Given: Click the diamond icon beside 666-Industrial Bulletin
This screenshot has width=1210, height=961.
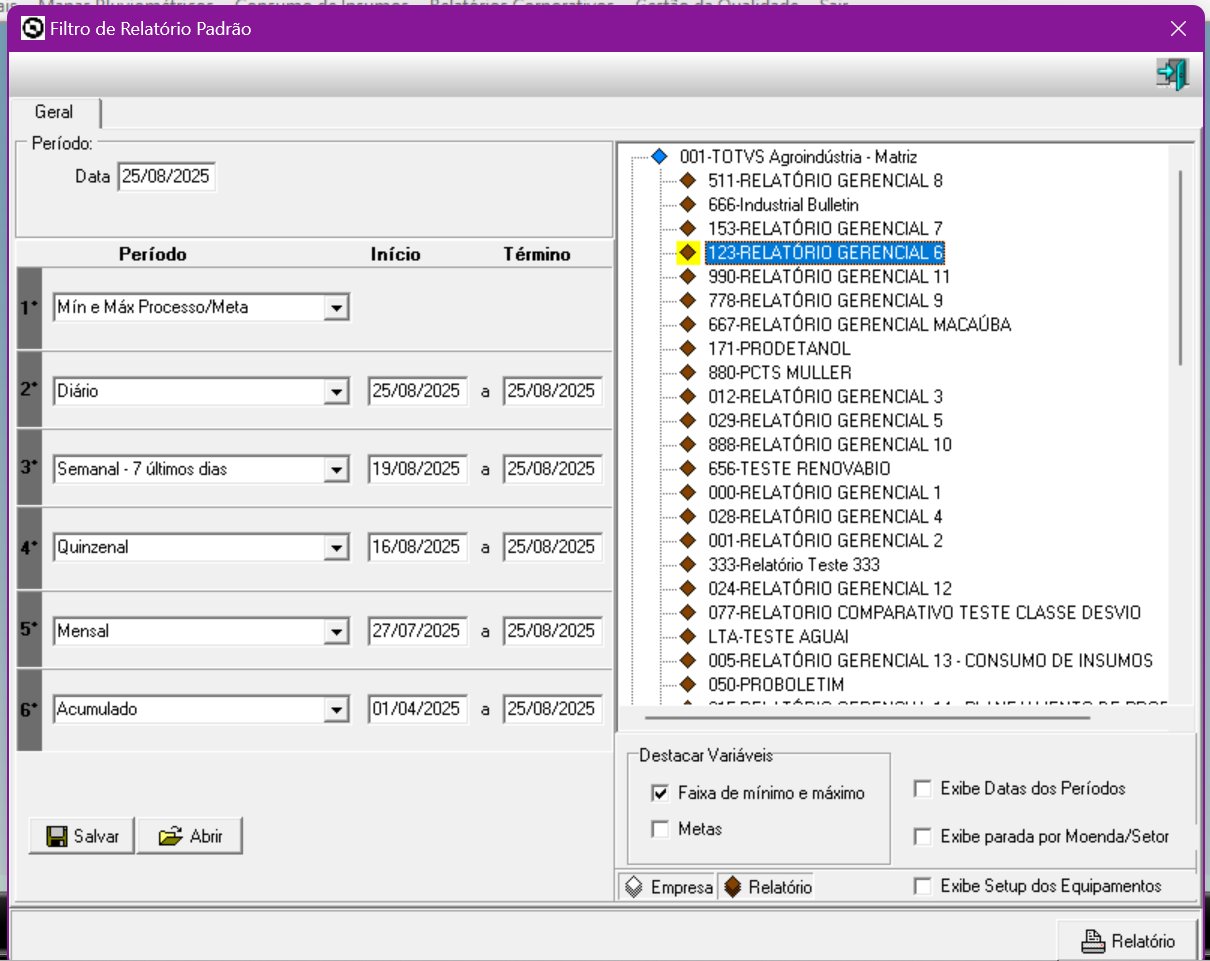Looking at the screenshot, I should (688, 205).
